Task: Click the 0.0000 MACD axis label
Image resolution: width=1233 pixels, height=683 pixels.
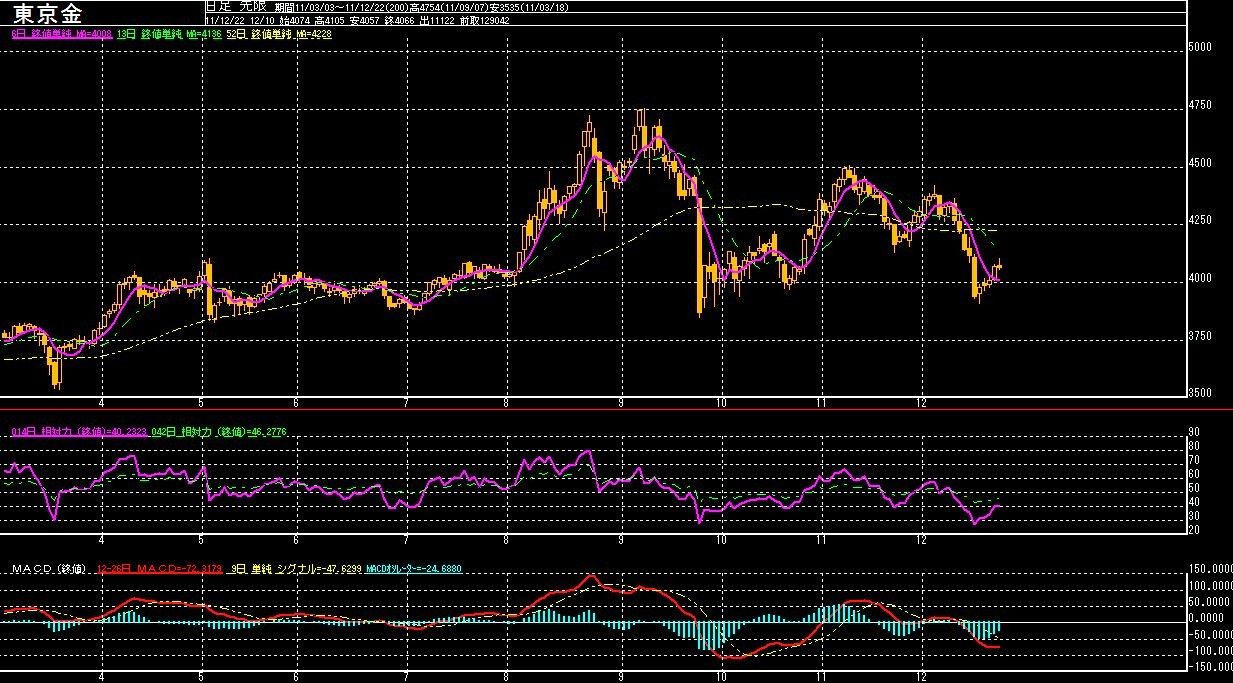Action: point(1206,618)
